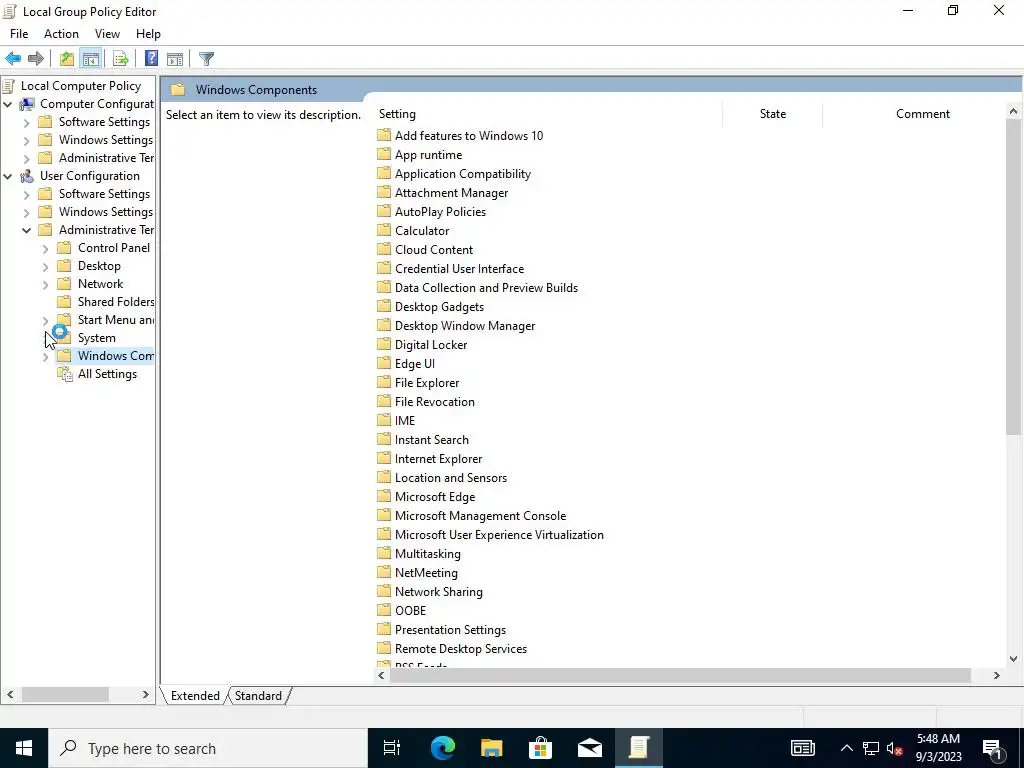Open Windows Start button
The width and height of the screenshot is (1024, 768).
point(24,748)
